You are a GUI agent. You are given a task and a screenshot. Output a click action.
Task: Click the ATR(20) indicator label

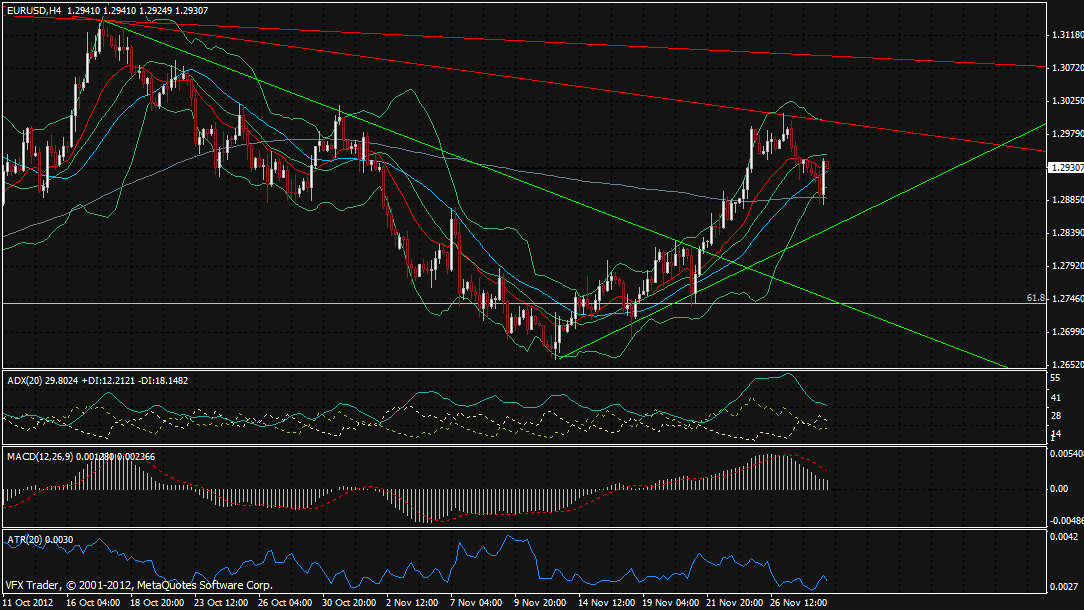click(23, 539)
